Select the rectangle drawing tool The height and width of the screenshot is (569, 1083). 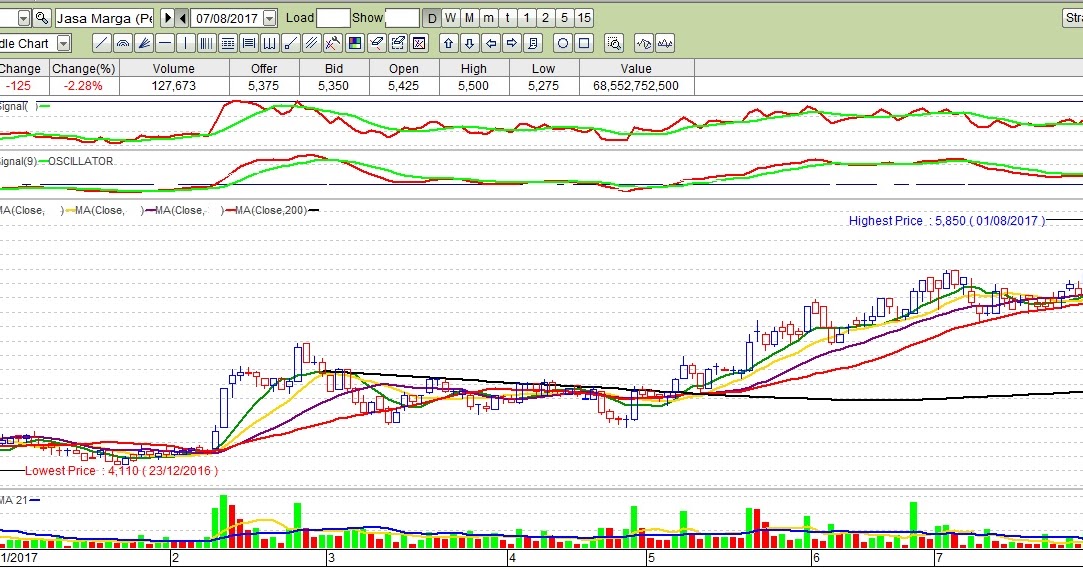click(584, 44)
